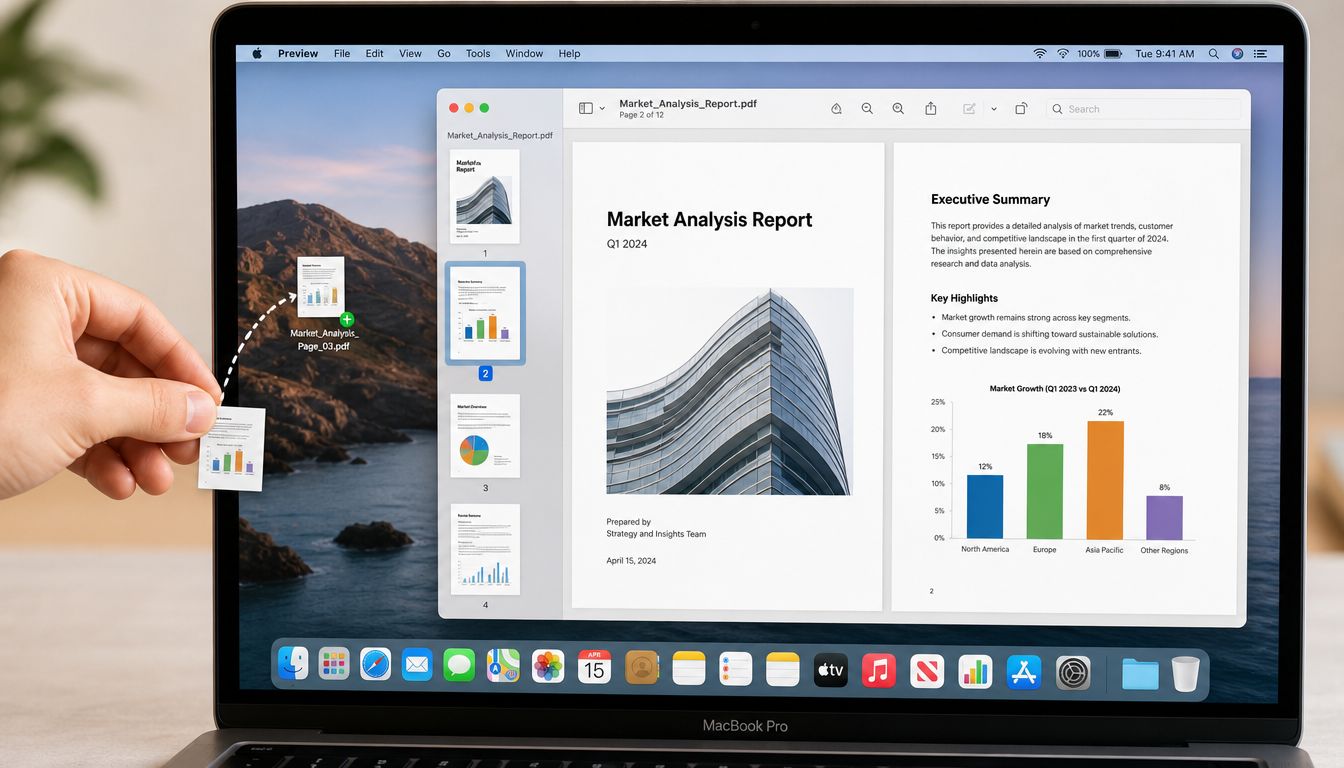
Task: Click the battery status icon
Action: [1112, 54]
